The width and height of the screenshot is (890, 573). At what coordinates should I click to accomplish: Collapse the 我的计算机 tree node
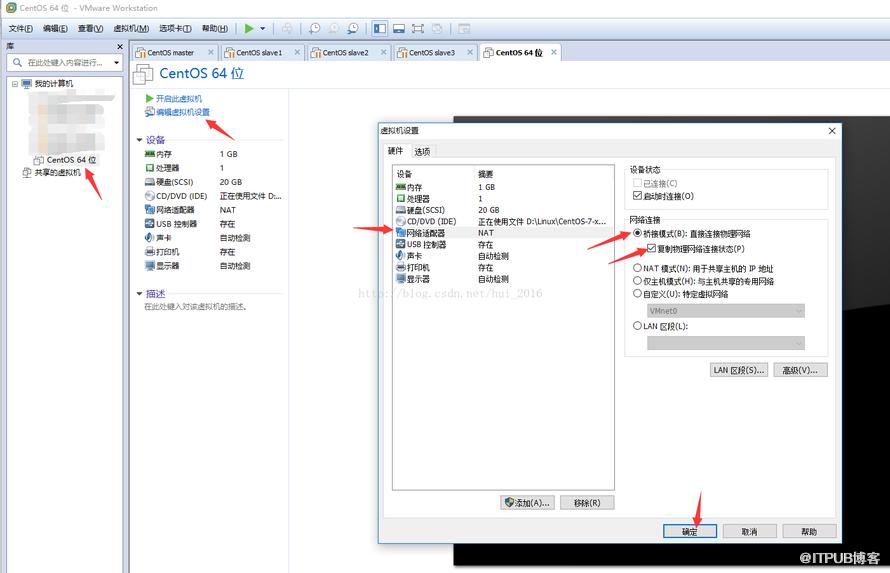coord(15,83)
